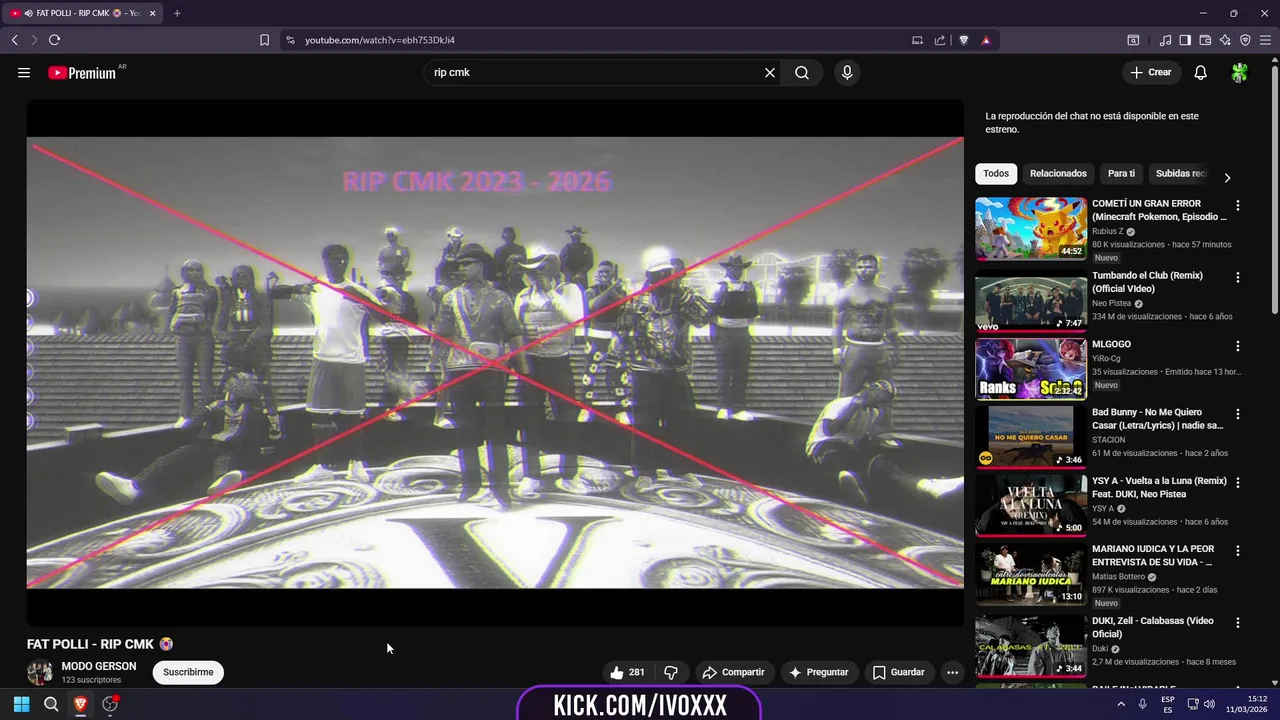Dislike the video with thumbs down
Viewport: 1280px width, 720px height.
click(x=671, y=672)
